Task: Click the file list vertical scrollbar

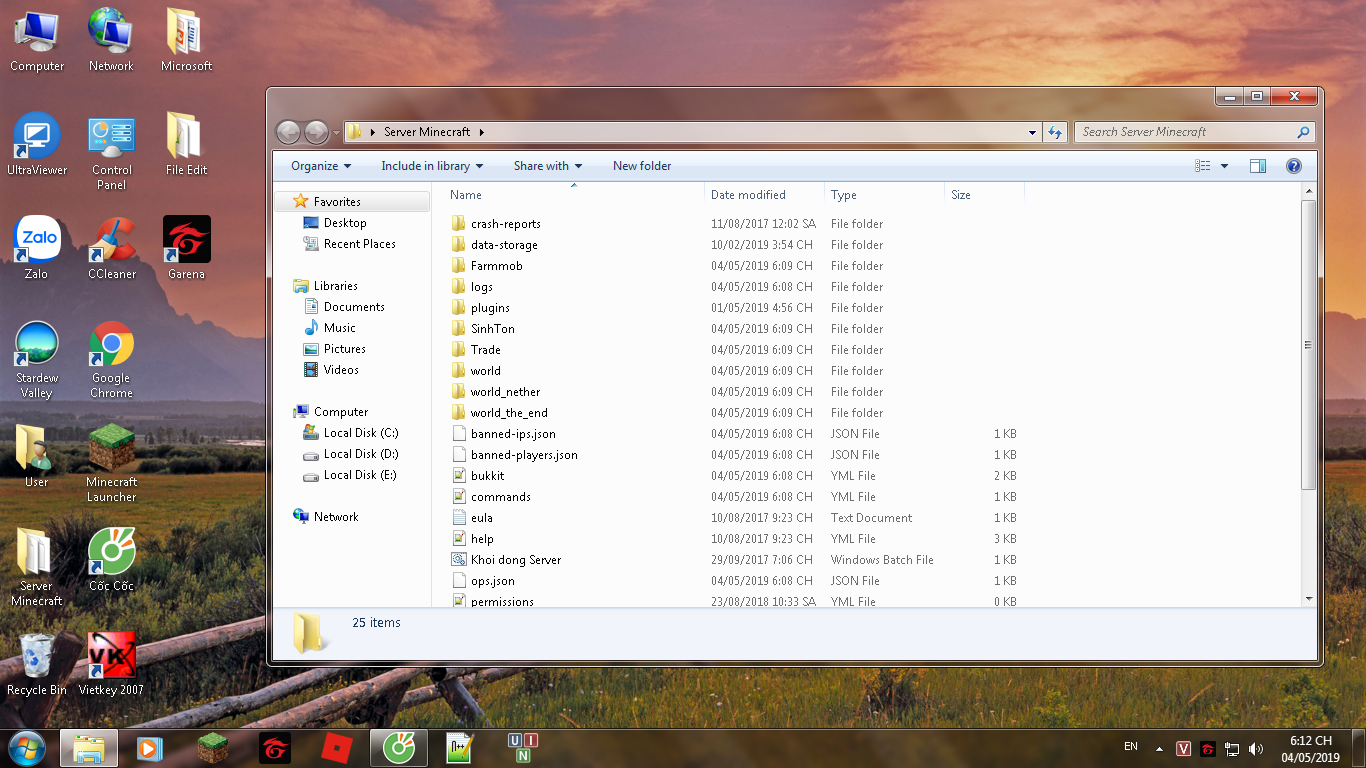Action: pyautogui.click(x=1308, y=345)
